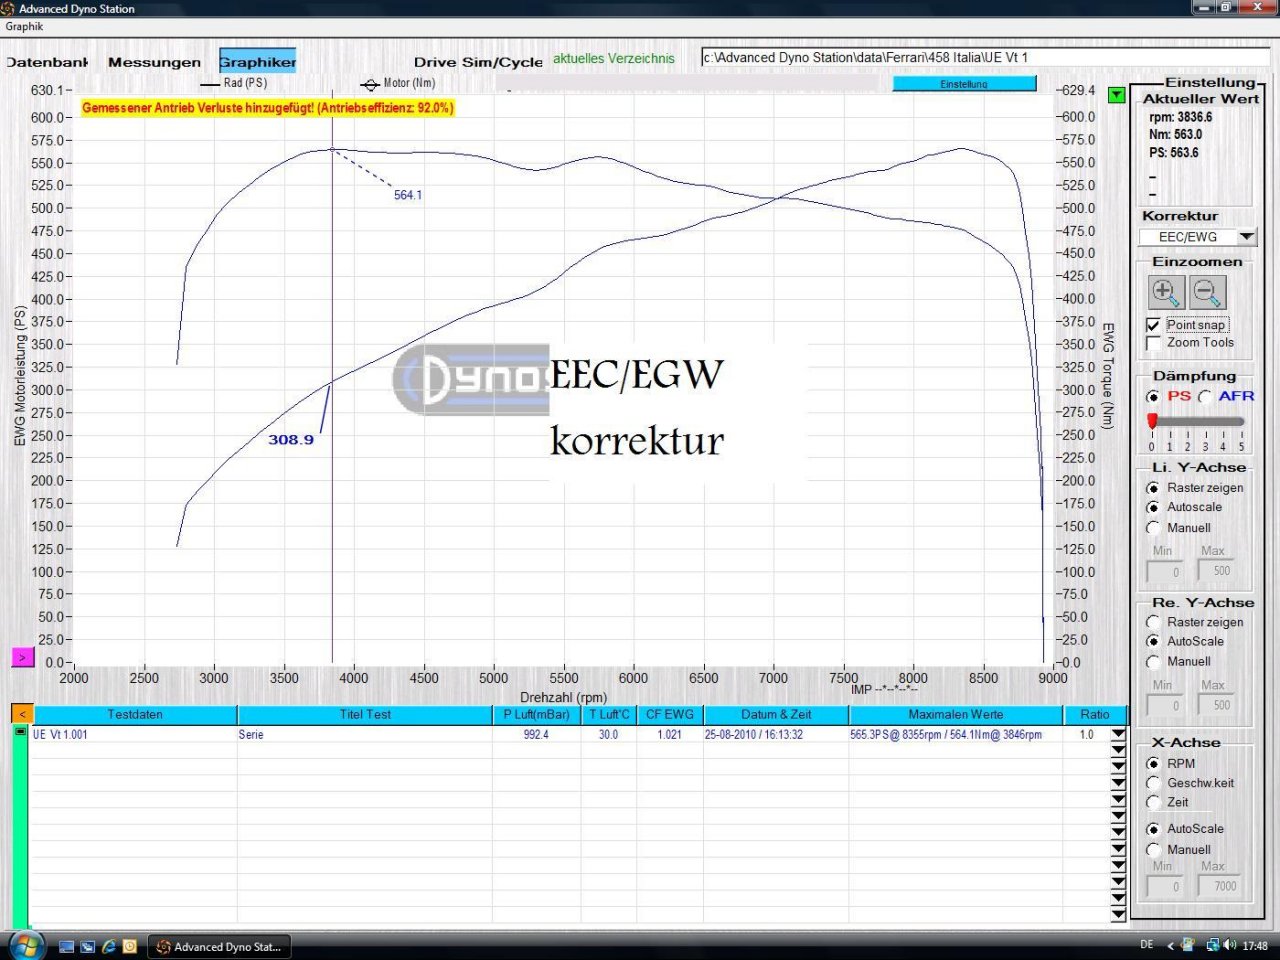
Task: Click the orange arrow button by Testdaten
Action: [22, 714]
